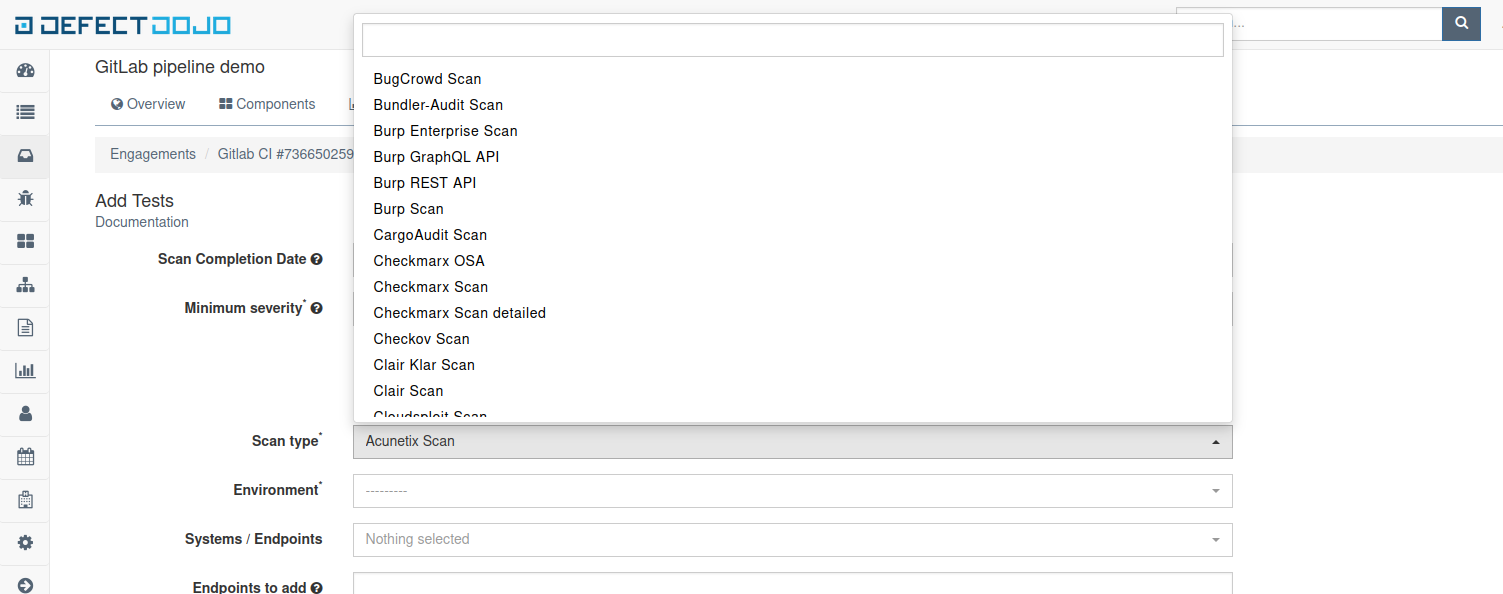The height and width of the screenshot is (594, 1503).
Task: Select the bug icon for Findings
Action: pyautogui.click(x=24, y=198)
